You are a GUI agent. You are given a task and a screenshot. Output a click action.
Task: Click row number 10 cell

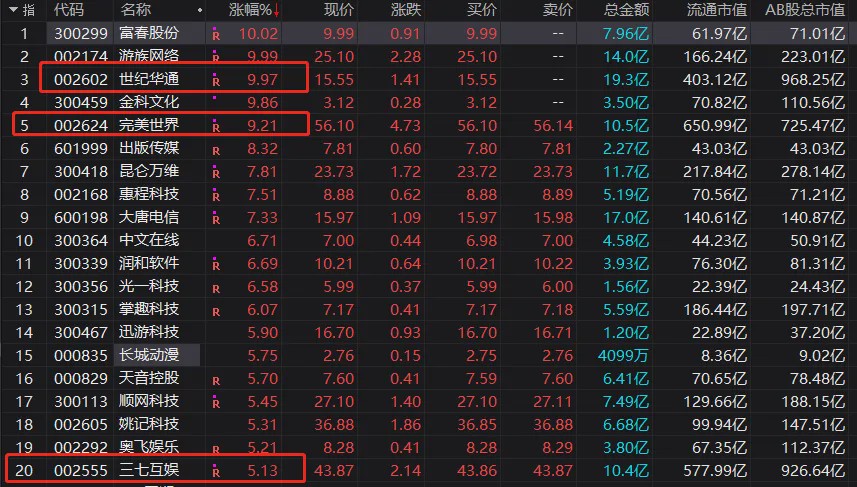pos(24,240)
